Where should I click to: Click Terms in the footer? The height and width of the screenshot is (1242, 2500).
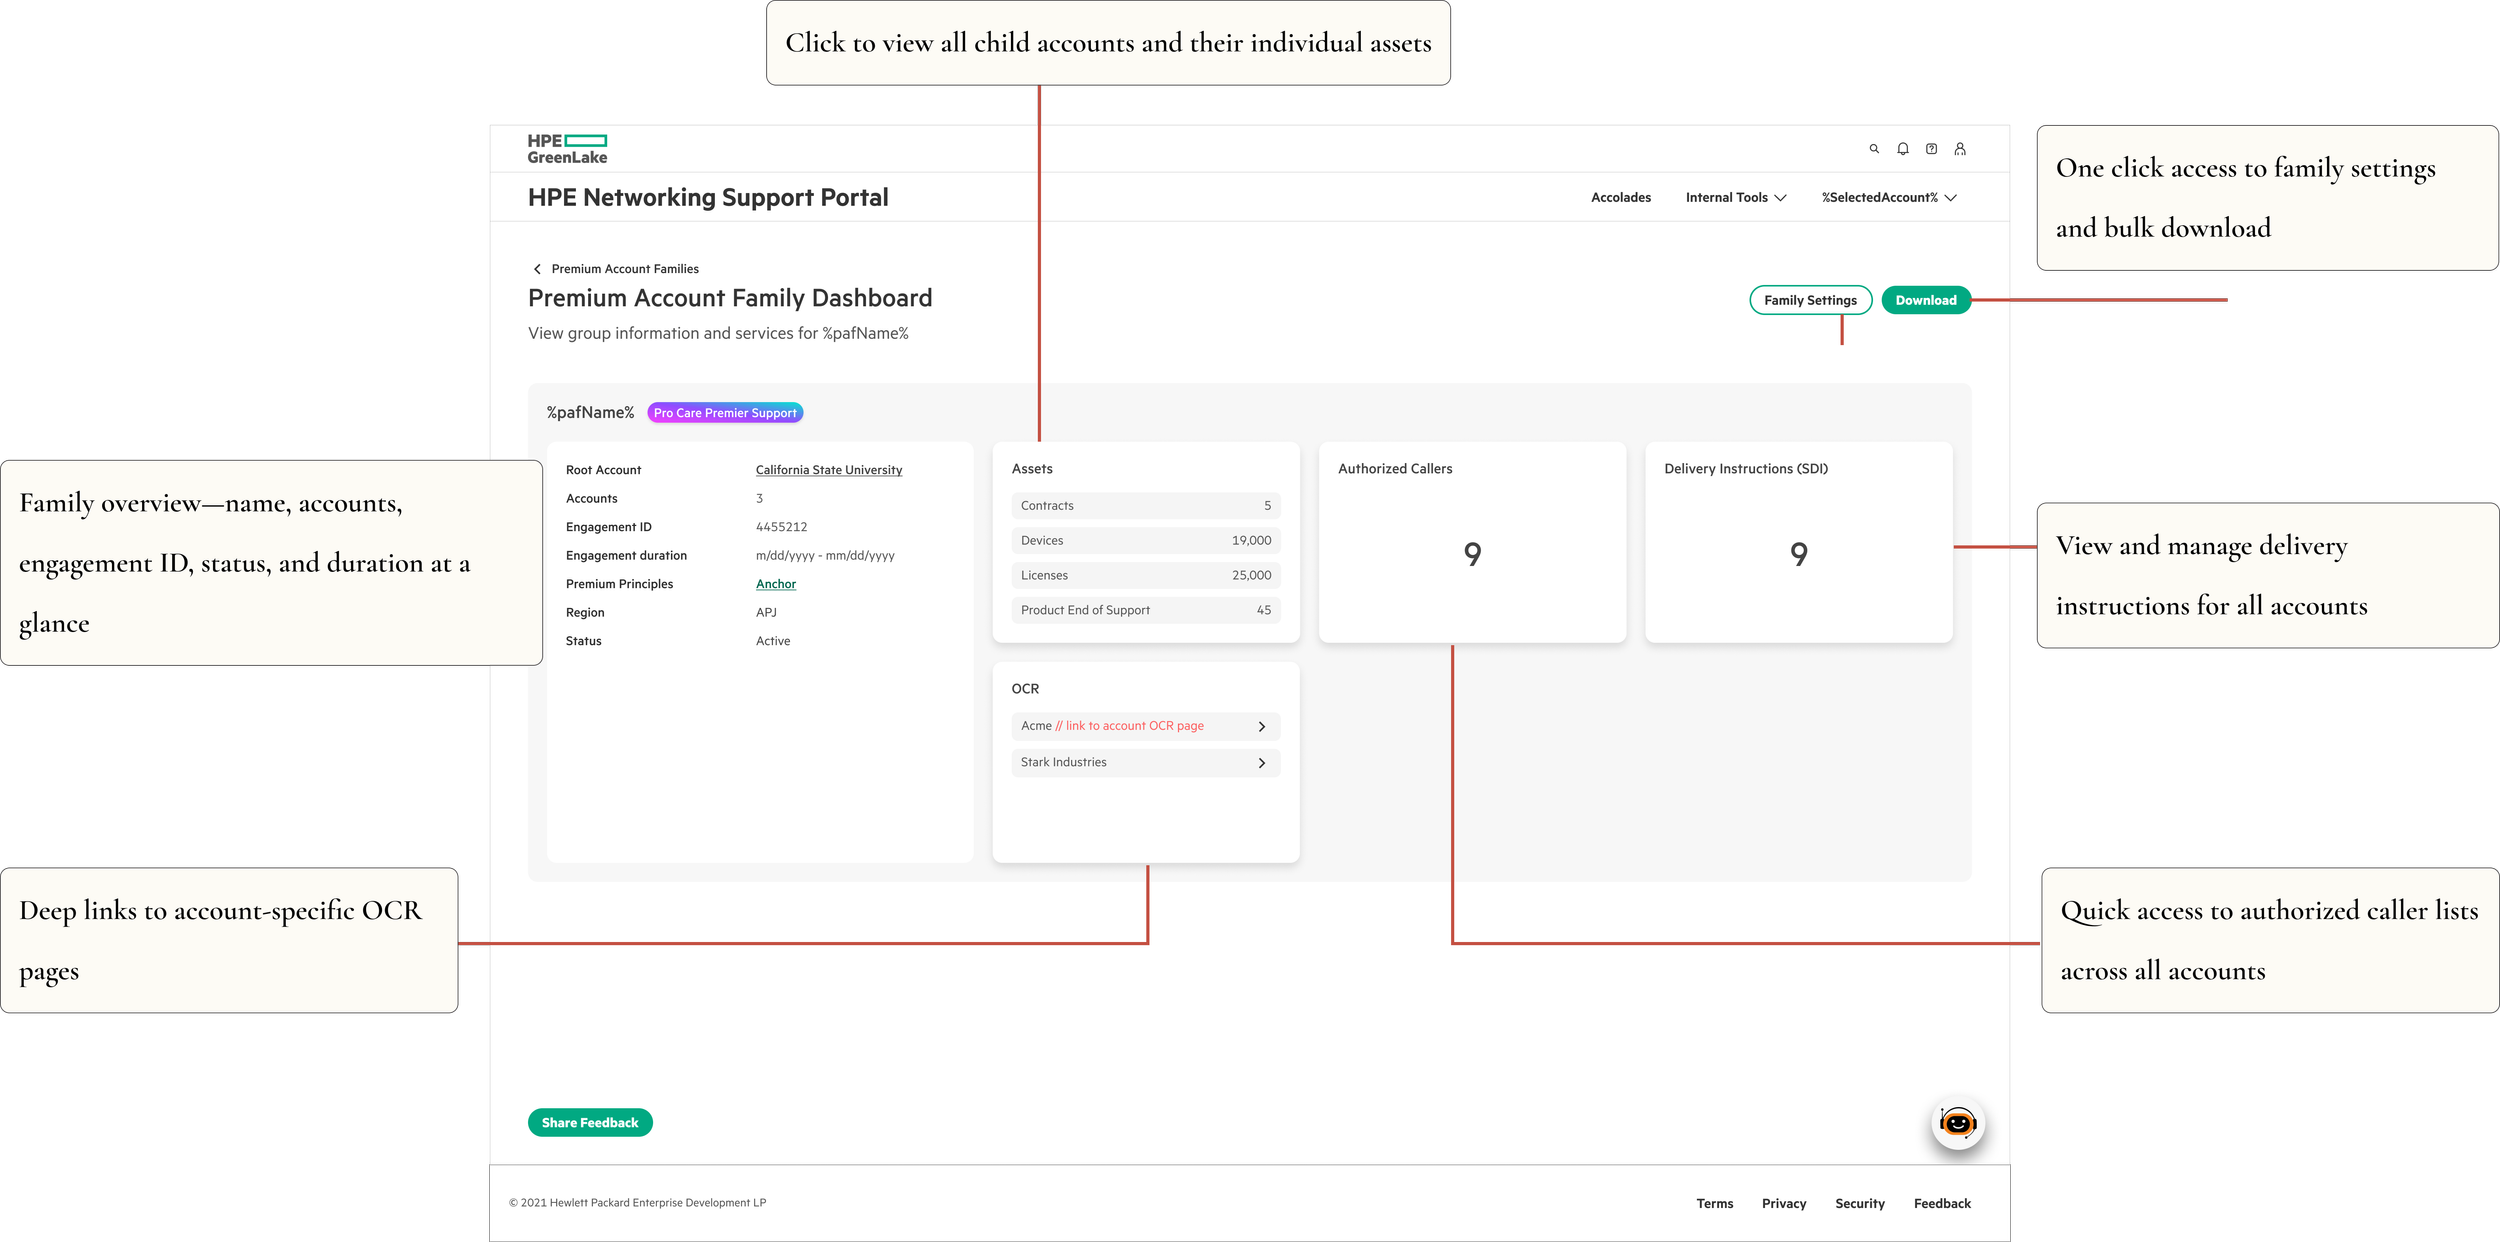coord(1714,1203)
